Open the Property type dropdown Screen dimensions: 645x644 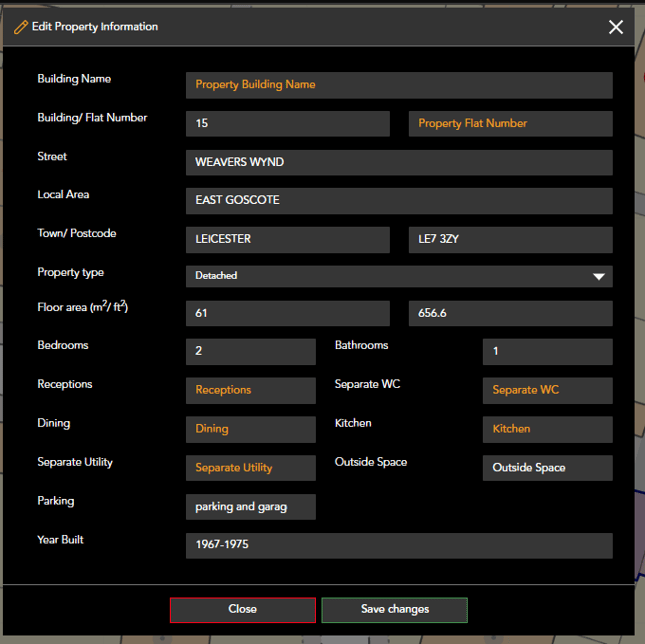coord(398,276)
